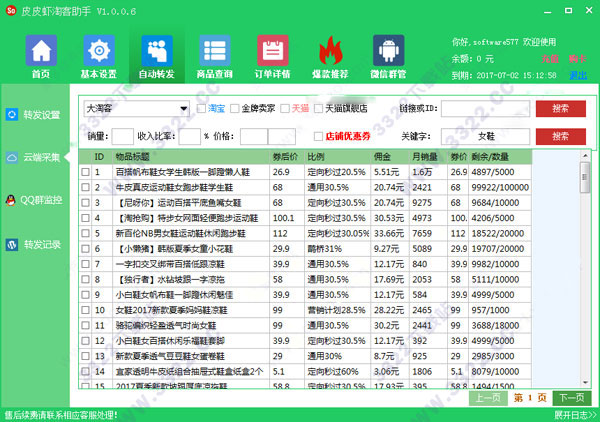Open 微信群管 android icon
The width and height of the screenshot is (600, 422).
388,50
